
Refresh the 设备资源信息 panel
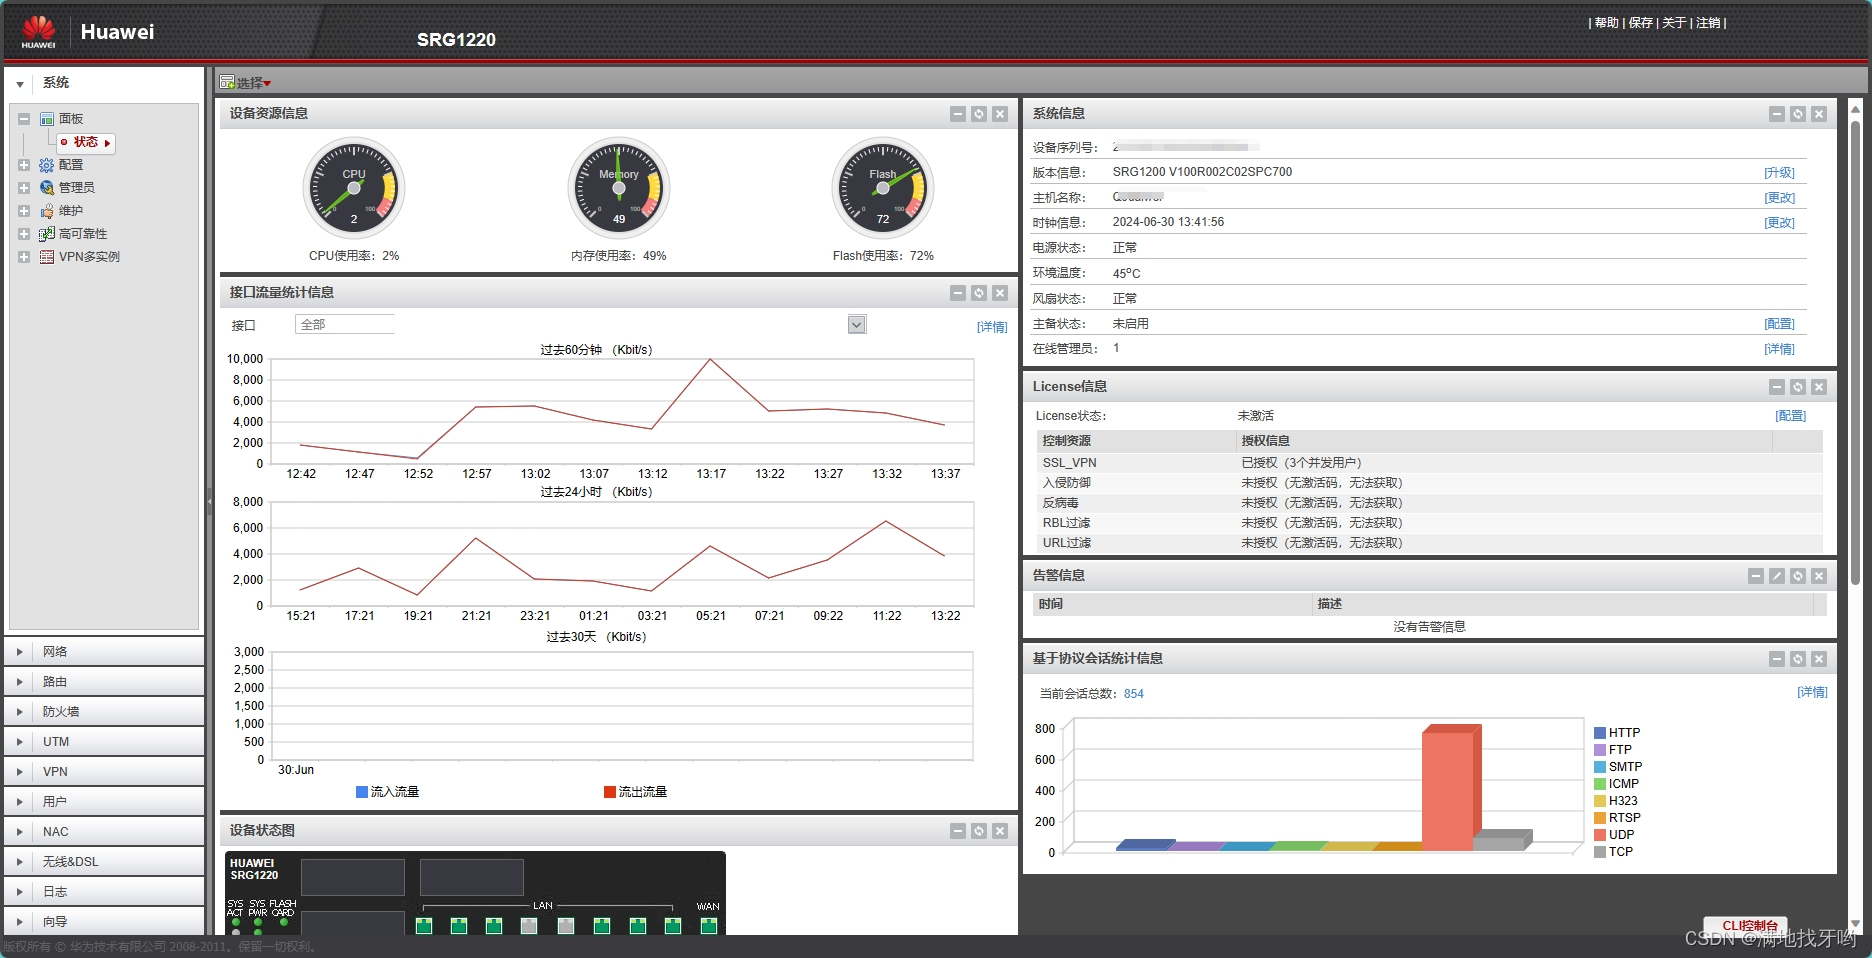tap(979, 114)
